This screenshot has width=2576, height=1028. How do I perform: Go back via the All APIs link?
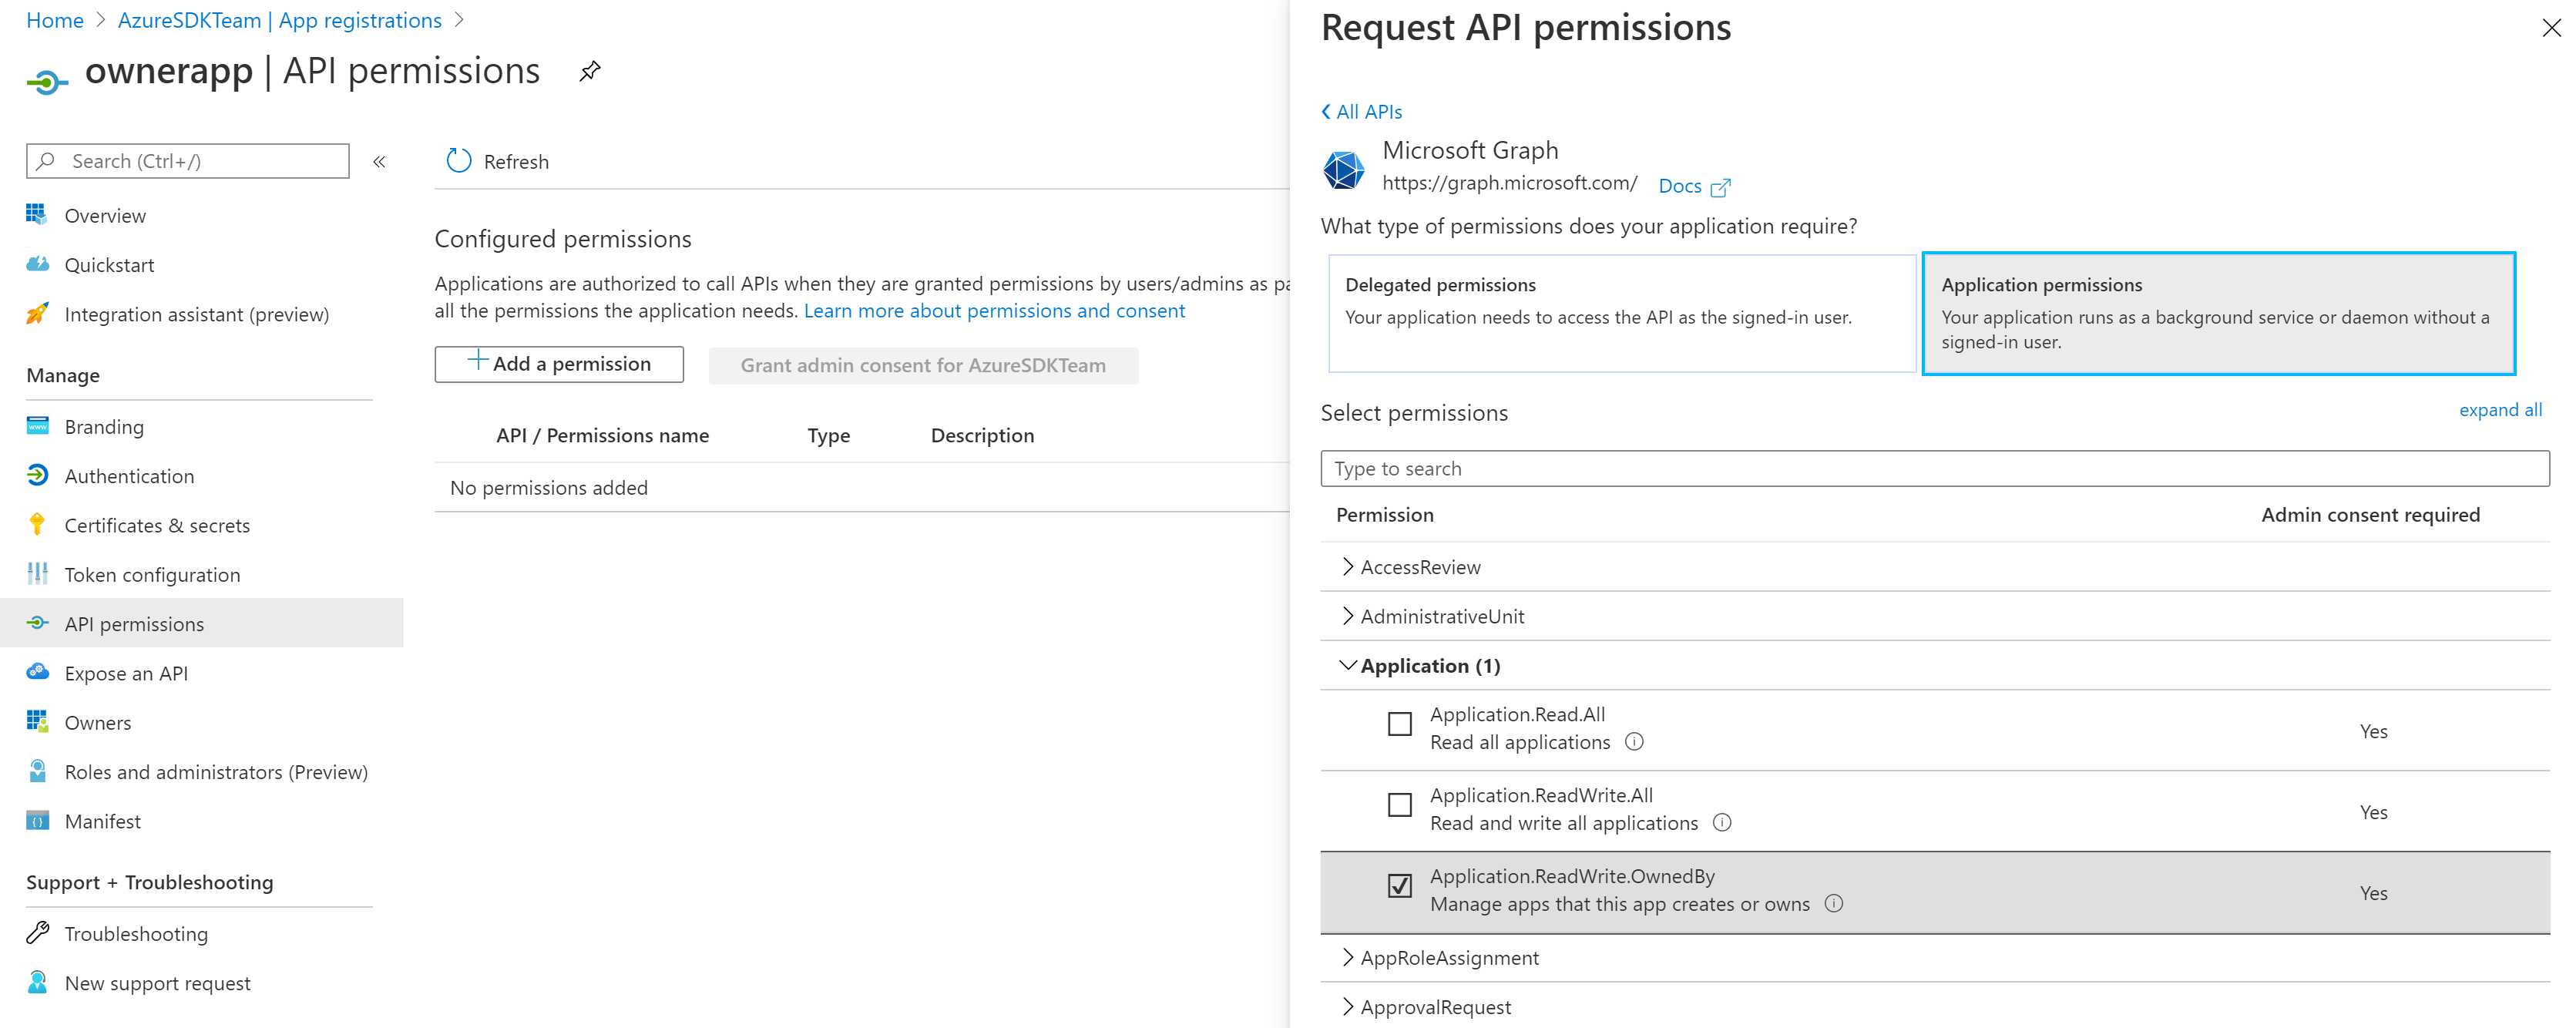pos(1362,112)
